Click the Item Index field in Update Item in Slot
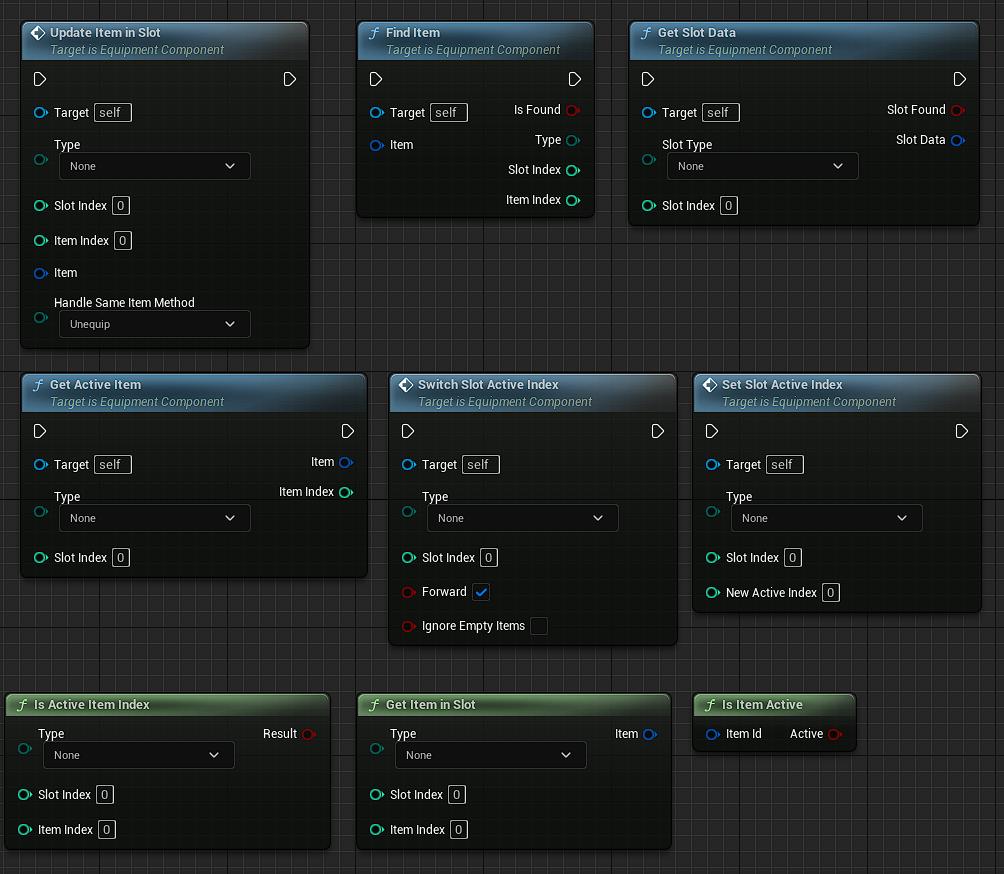The width and height of the screenshot is (1004, 874). [x=123, y=240]
